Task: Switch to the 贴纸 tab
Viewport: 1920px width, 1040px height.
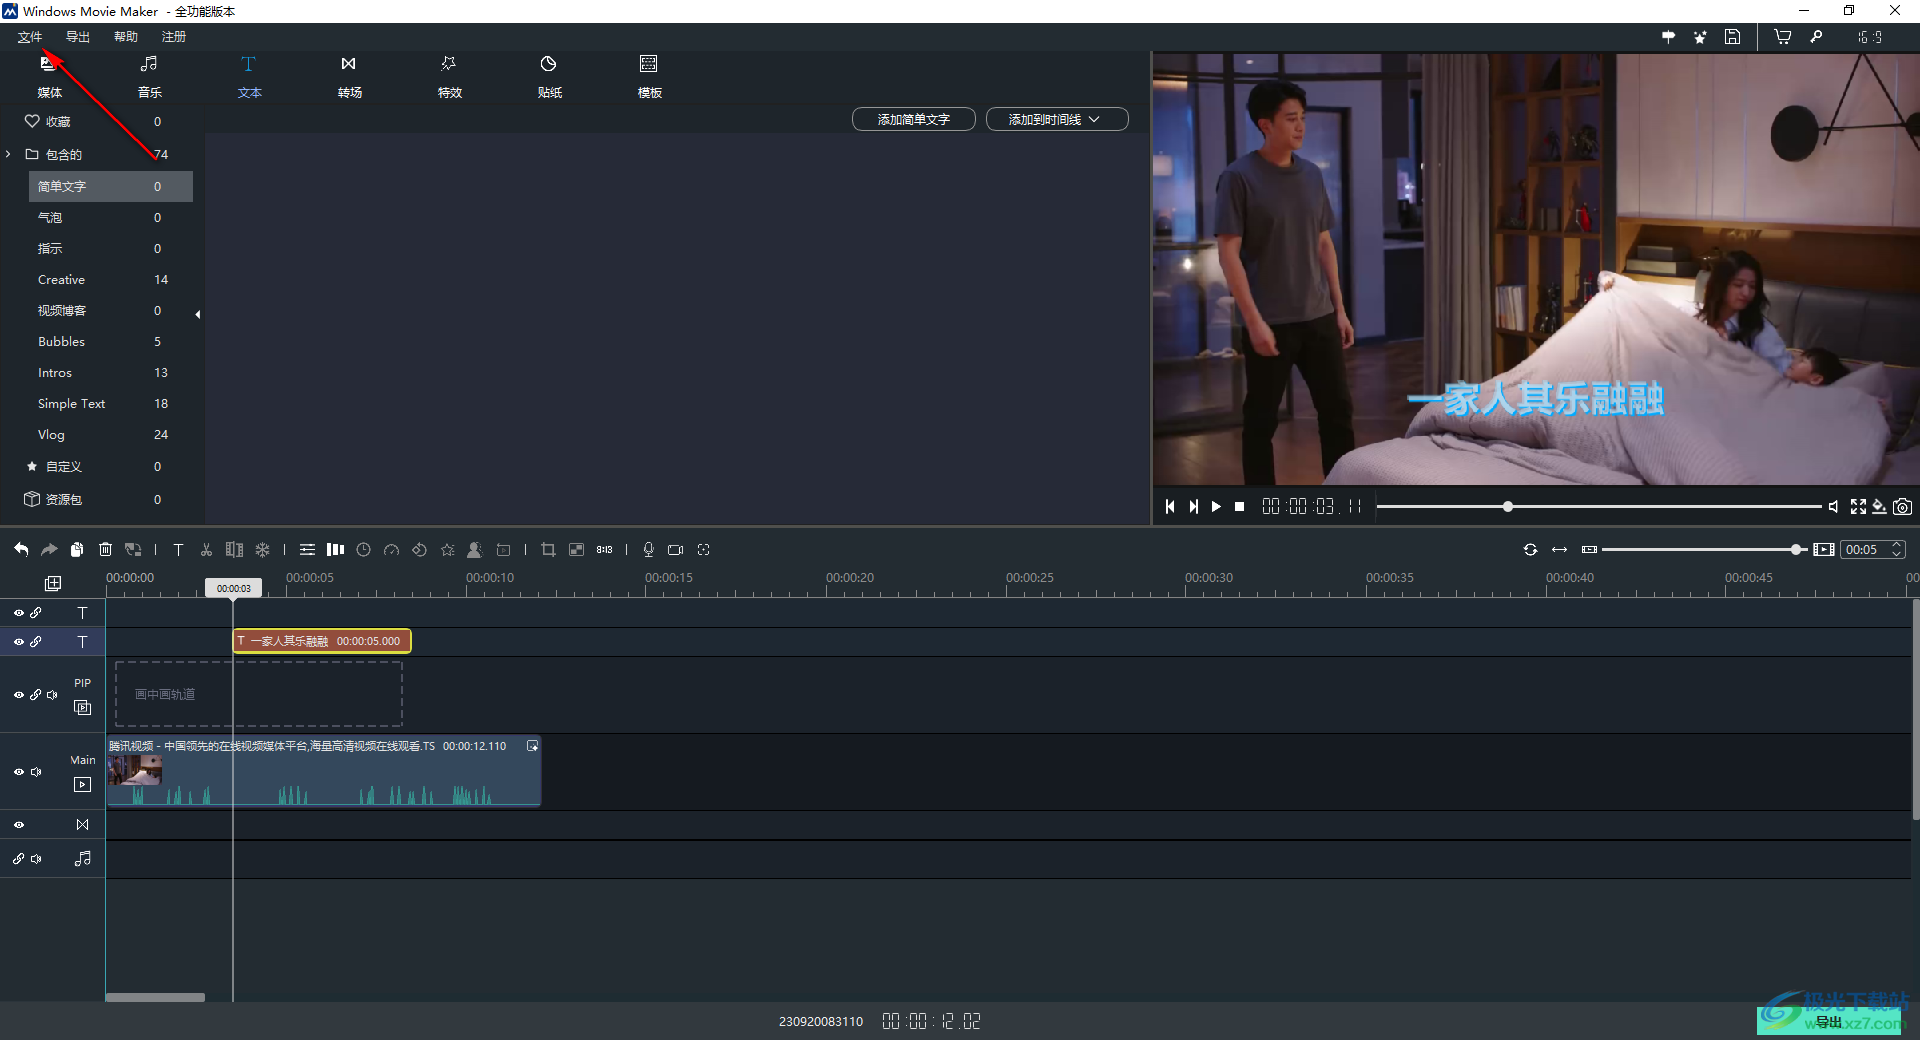Action: tap(549, 77)
